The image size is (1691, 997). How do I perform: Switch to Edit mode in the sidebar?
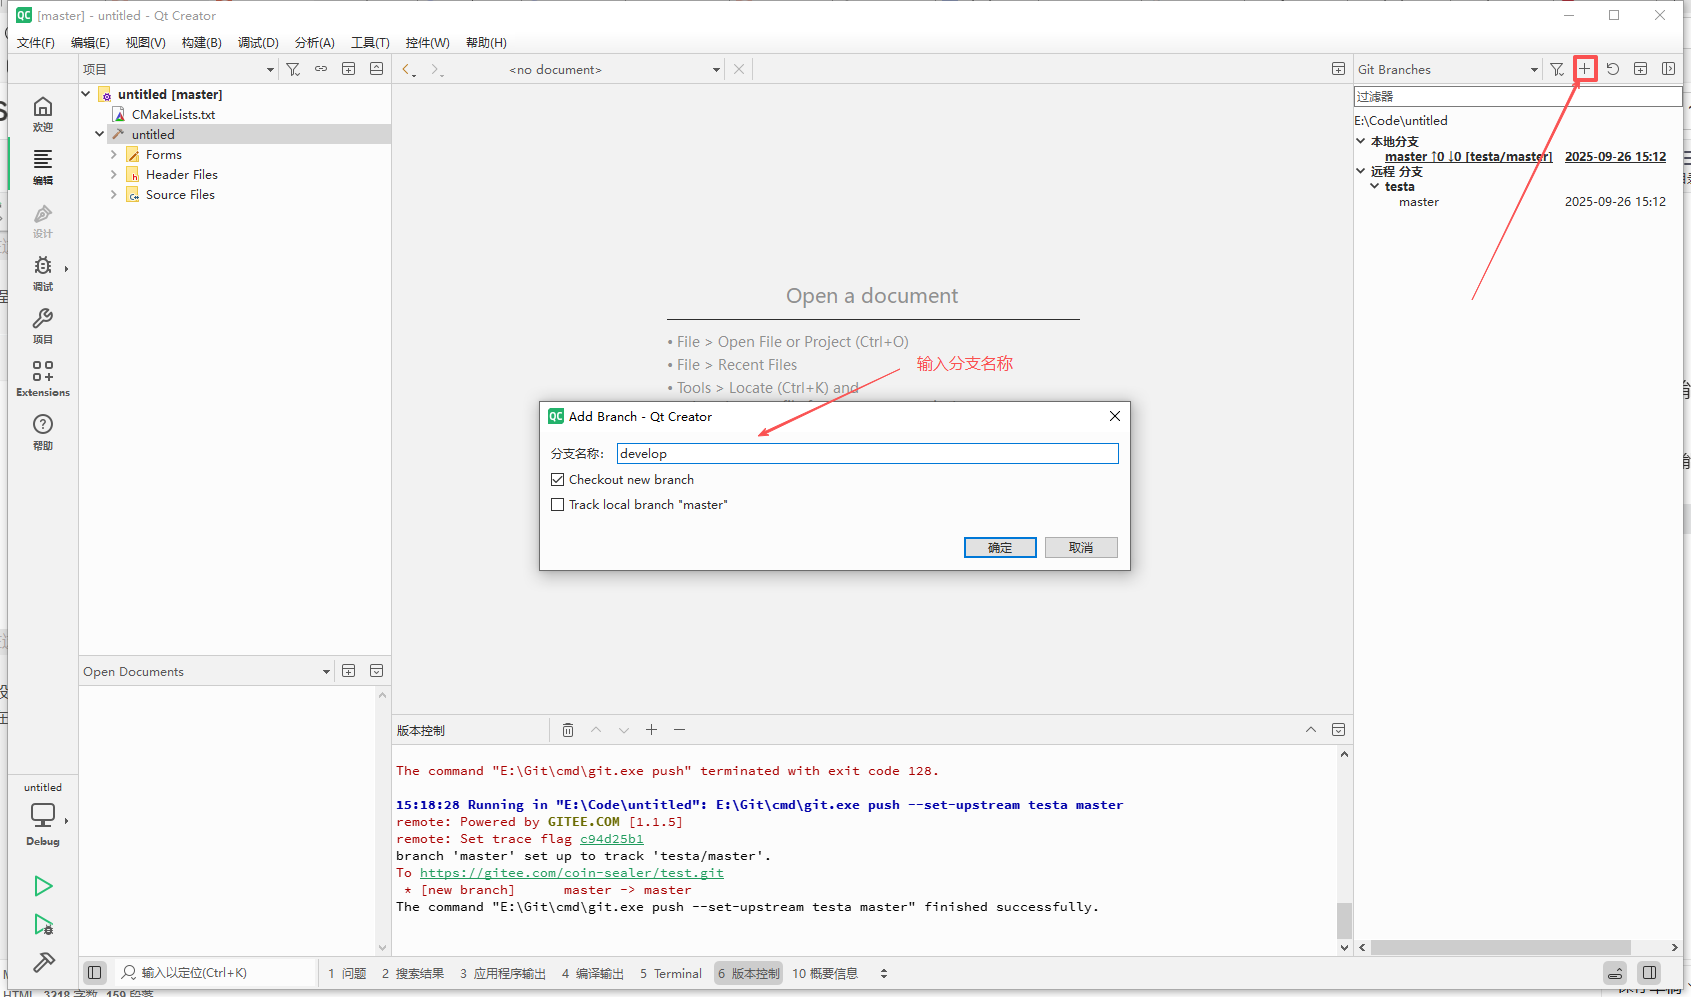43,167
